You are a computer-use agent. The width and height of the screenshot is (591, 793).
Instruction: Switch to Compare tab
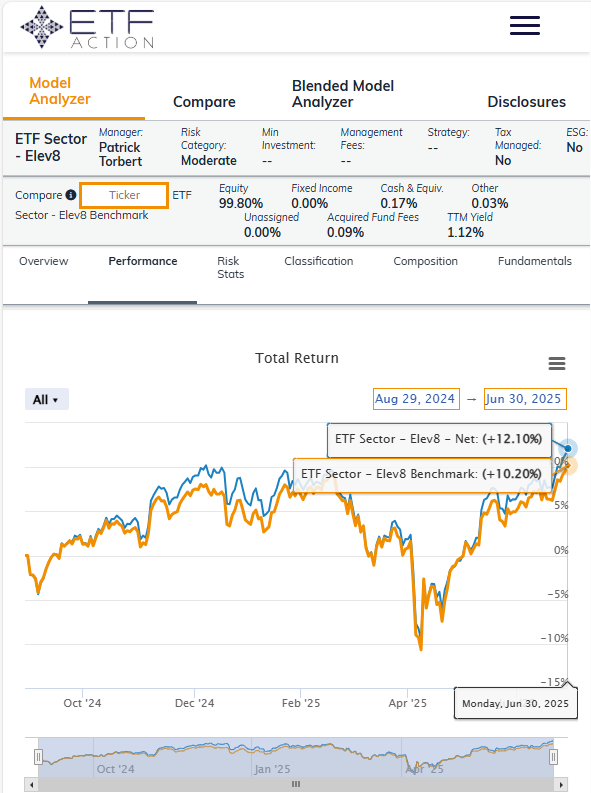(x=204, y=102)
